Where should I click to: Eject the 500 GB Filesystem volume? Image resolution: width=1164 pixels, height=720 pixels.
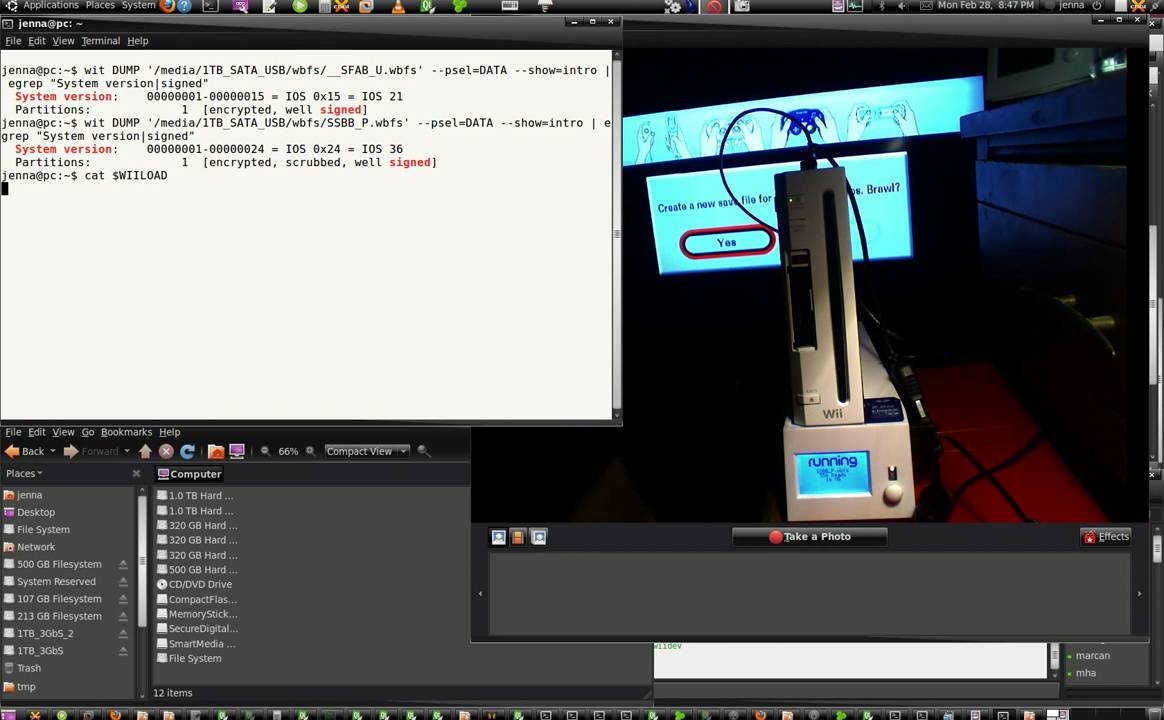tap(123, 564)
